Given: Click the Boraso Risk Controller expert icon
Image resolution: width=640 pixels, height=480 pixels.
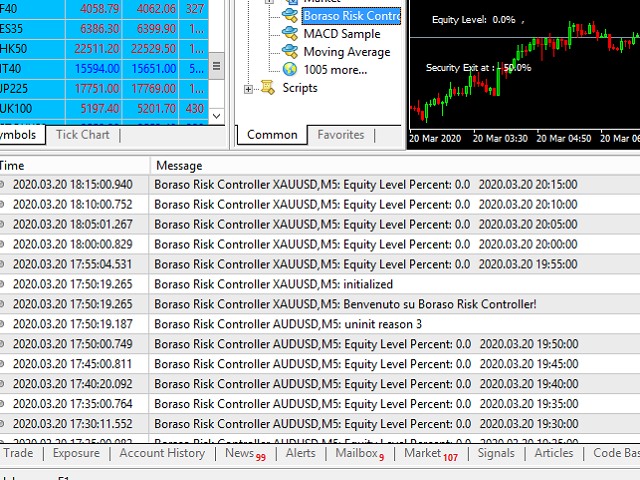Looking at the screenshot, I should (290, 16).
